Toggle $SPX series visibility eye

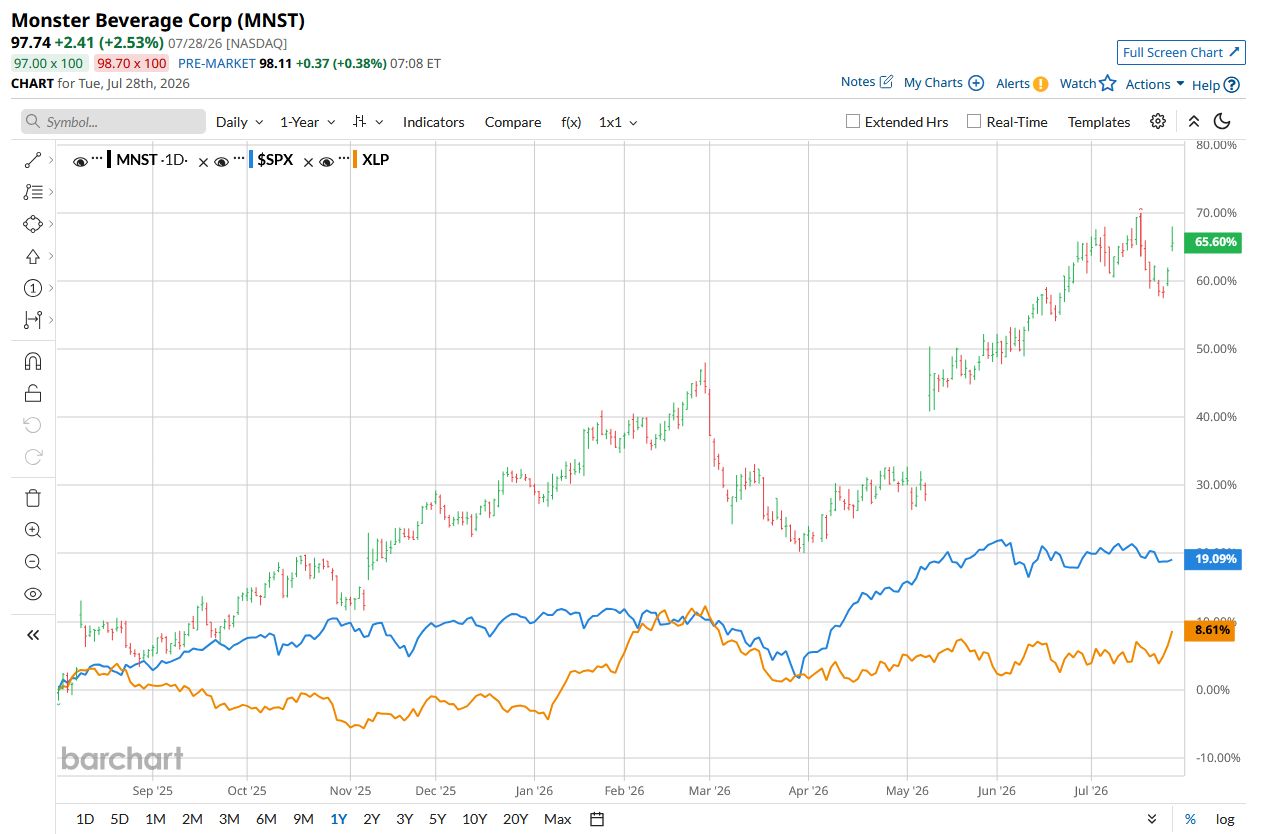pyautogui.click(x=221, y=160)
